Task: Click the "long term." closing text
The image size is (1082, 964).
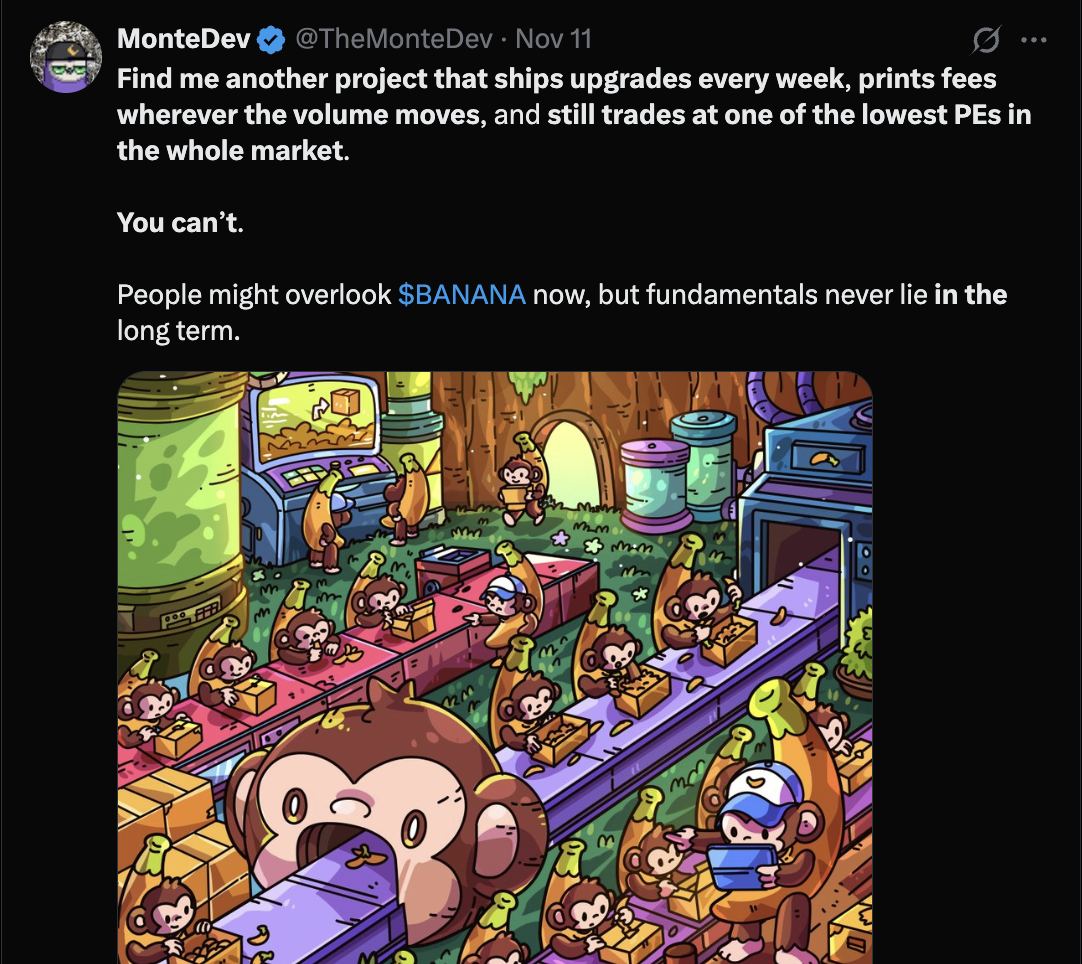Action: [179, 331]
